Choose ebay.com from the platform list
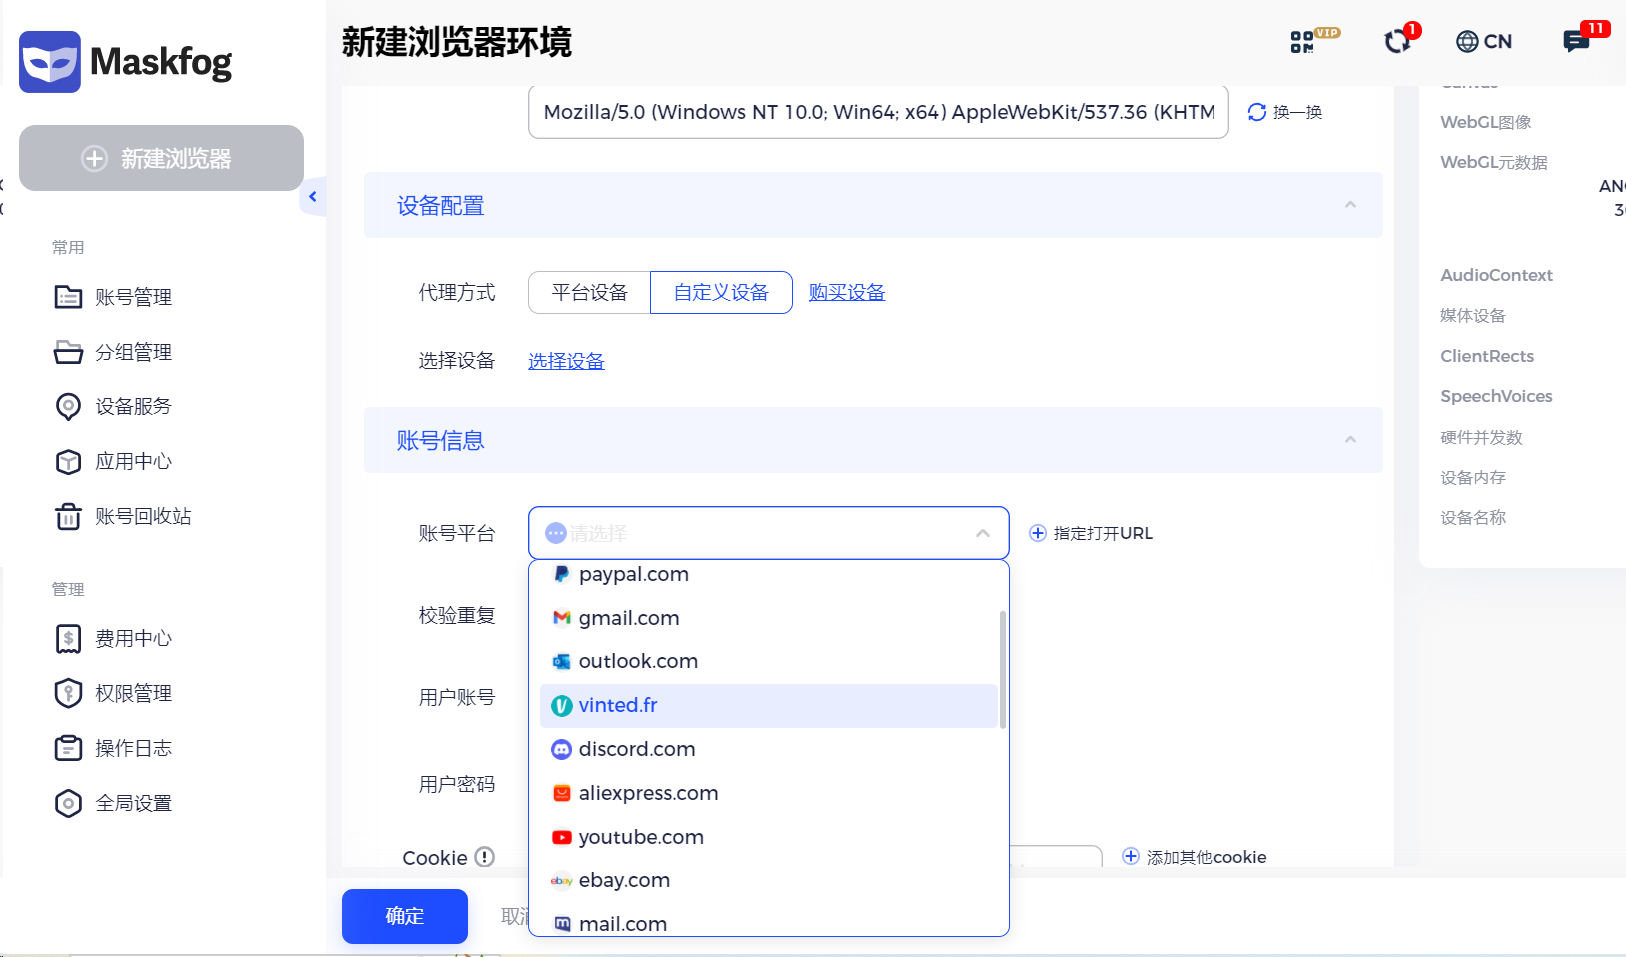The height and width of the screenshot is (957, 1626). [768, 880]
